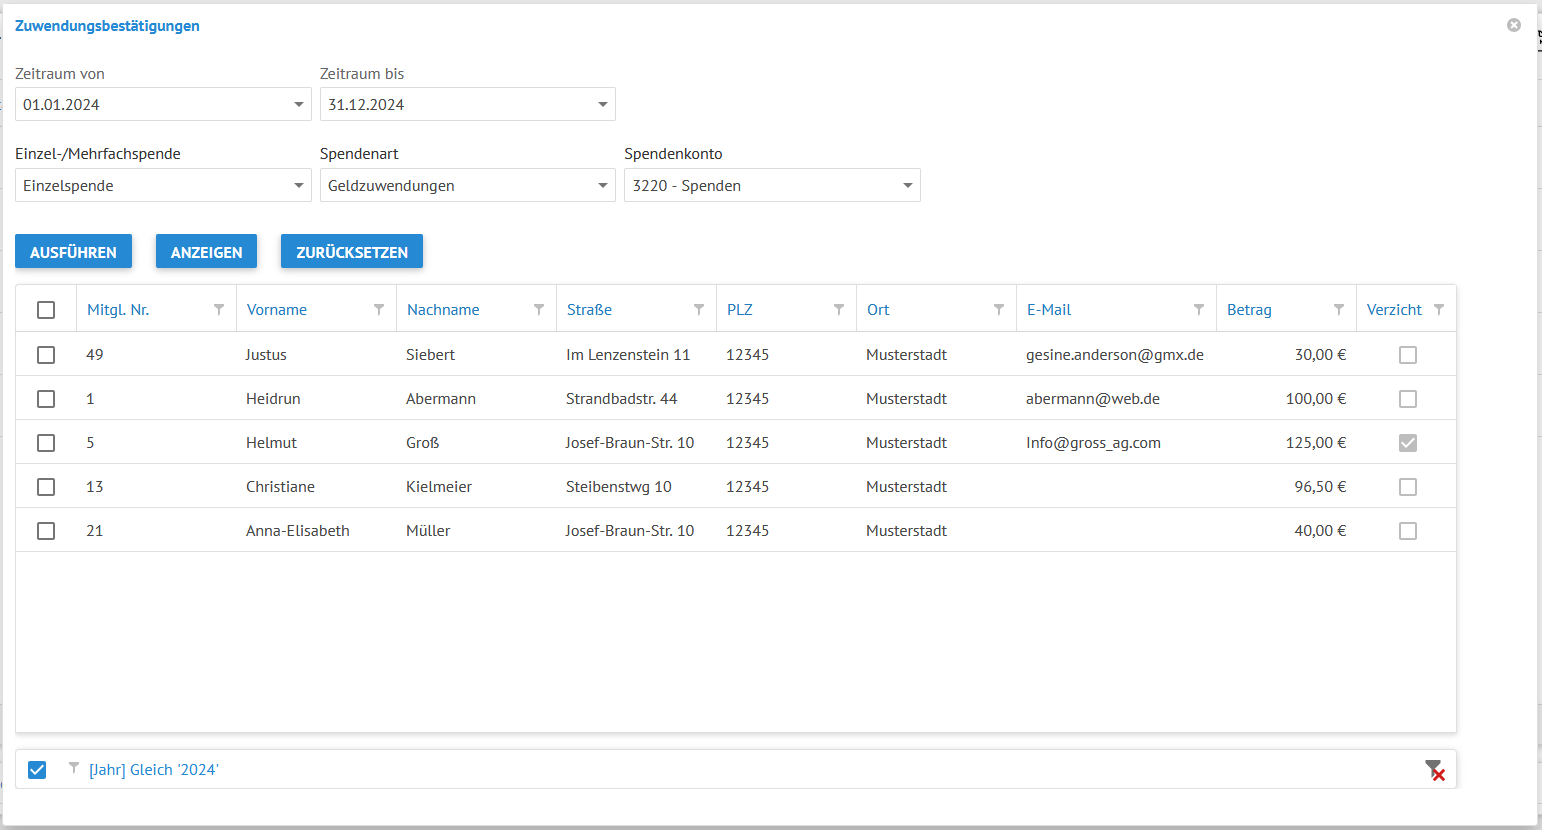The image size is (1542, 830).
Task: Click the Einzelspende text in combo field
Action: [68, 186]
